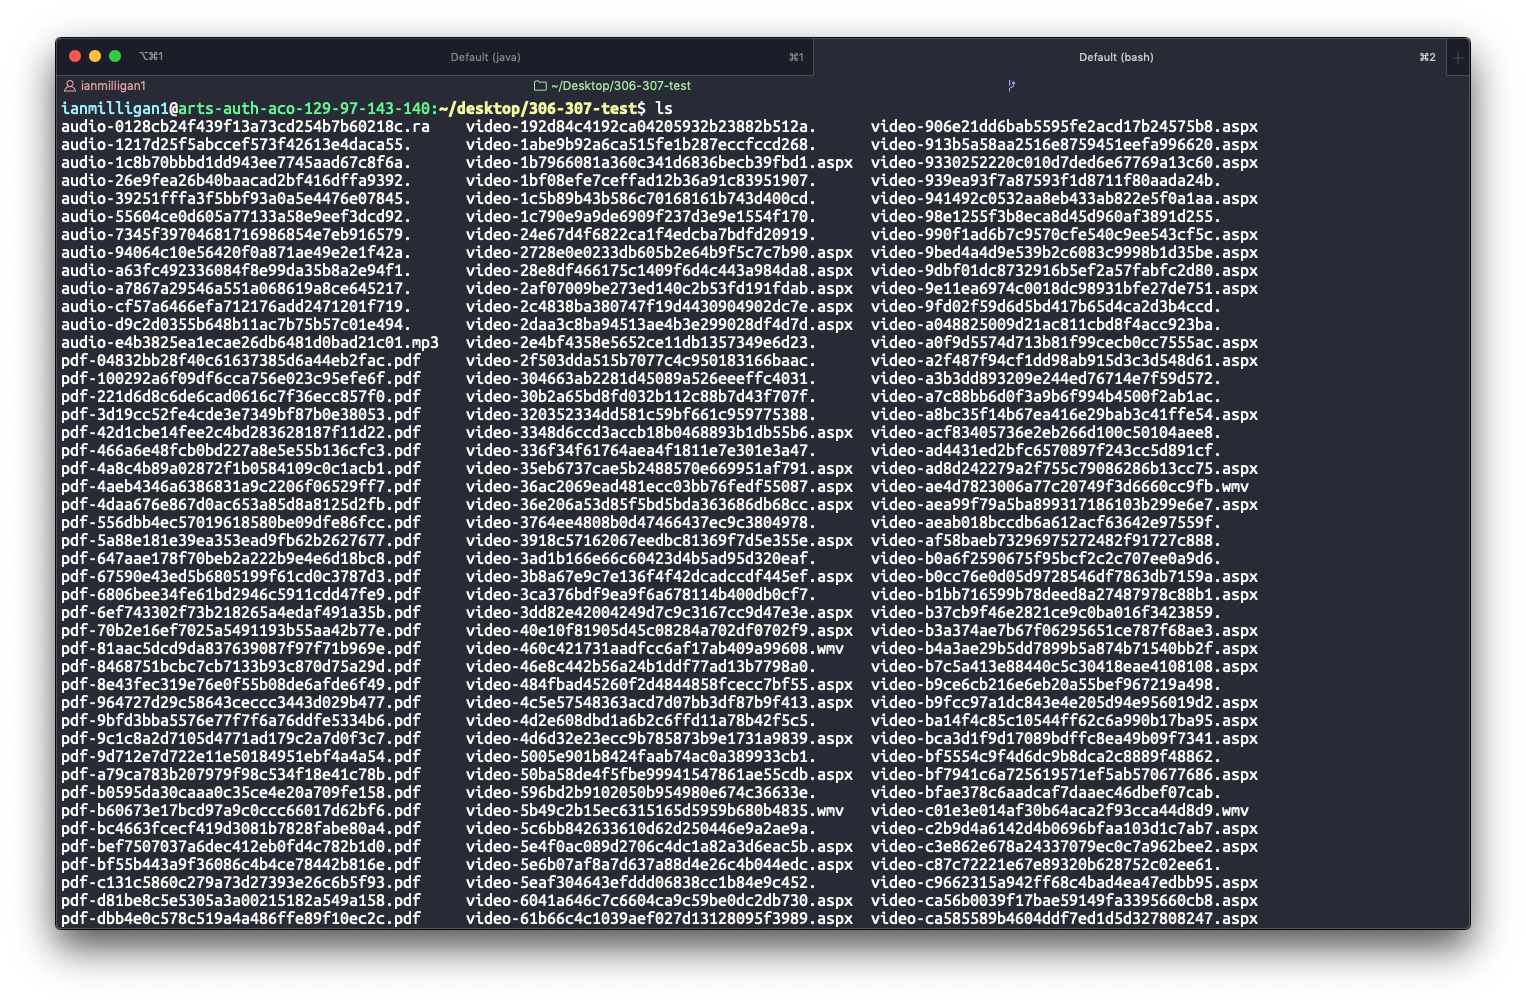Click the file video-3764ee4808b0d47466437ec9c3804978.
This screenshot has width=1526, height=1003.
(x=641, y=523)
